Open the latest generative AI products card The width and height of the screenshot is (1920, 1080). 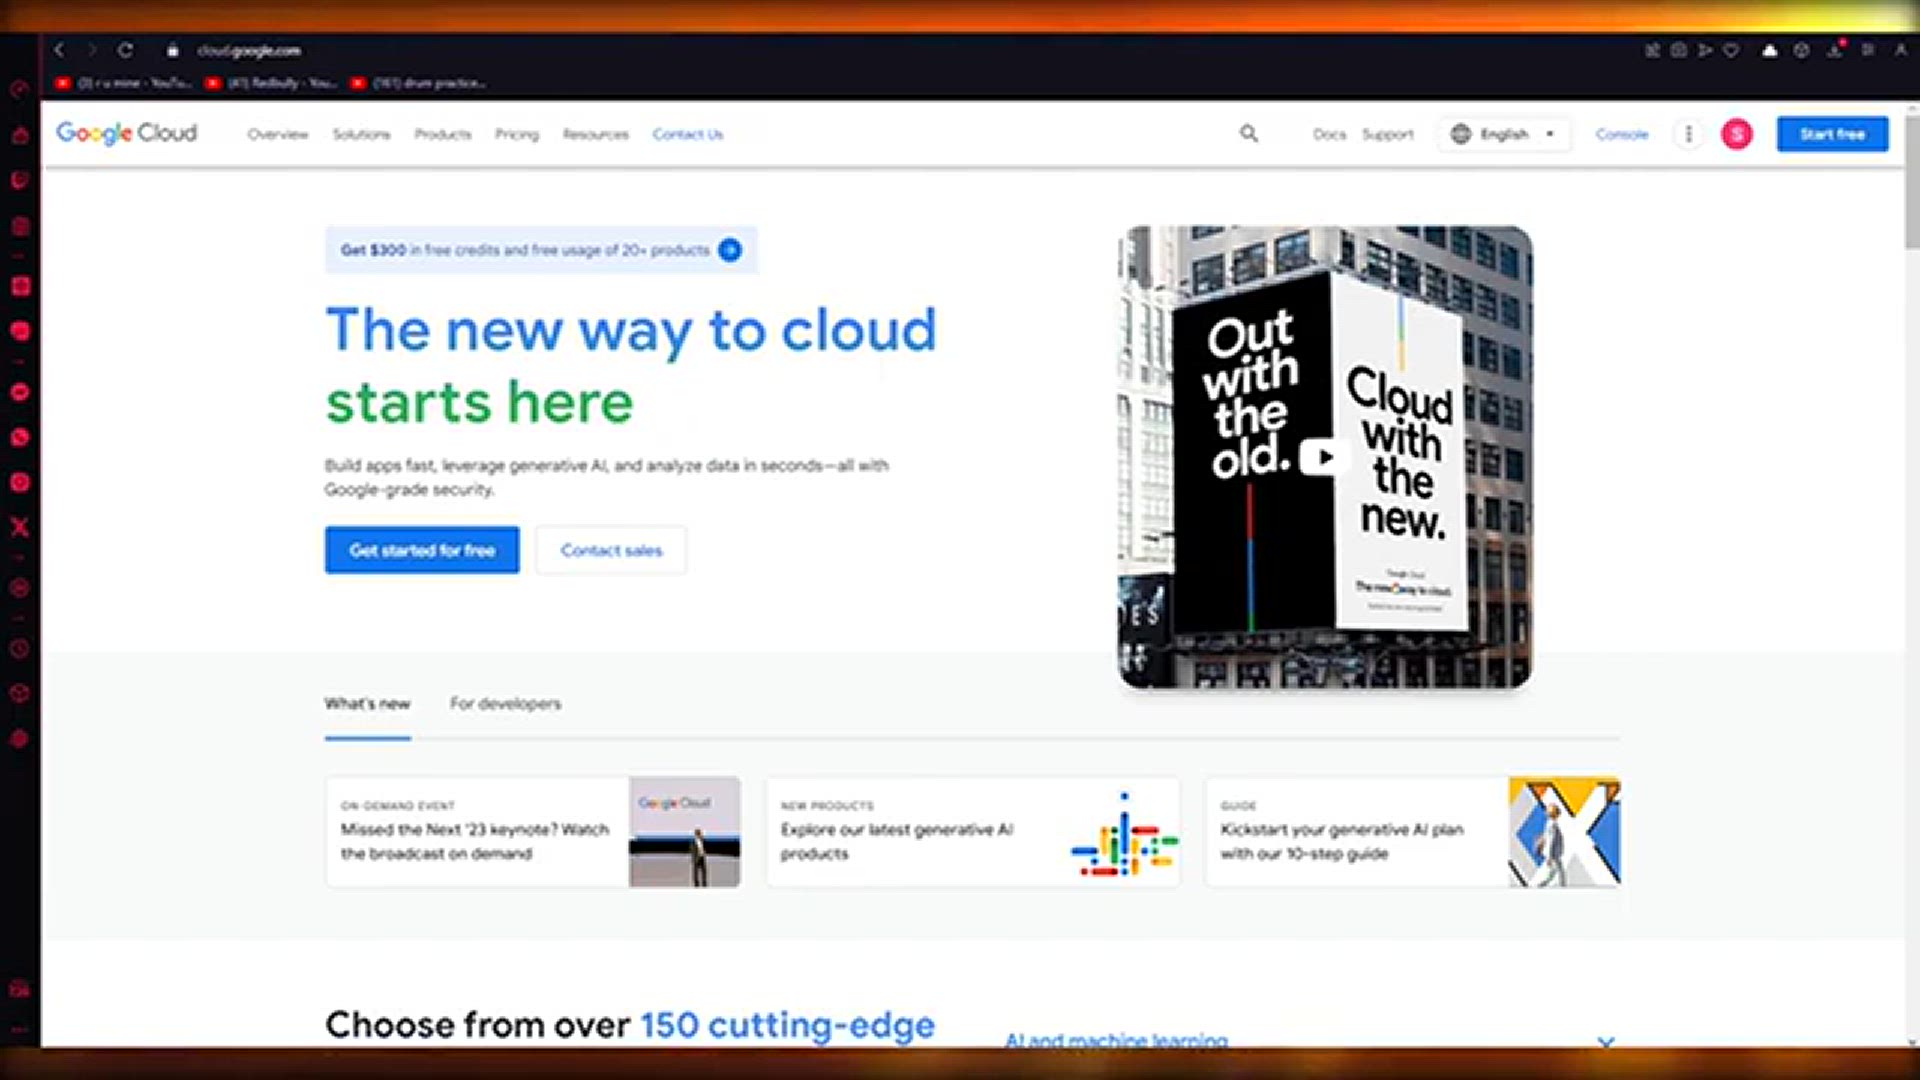973,832
